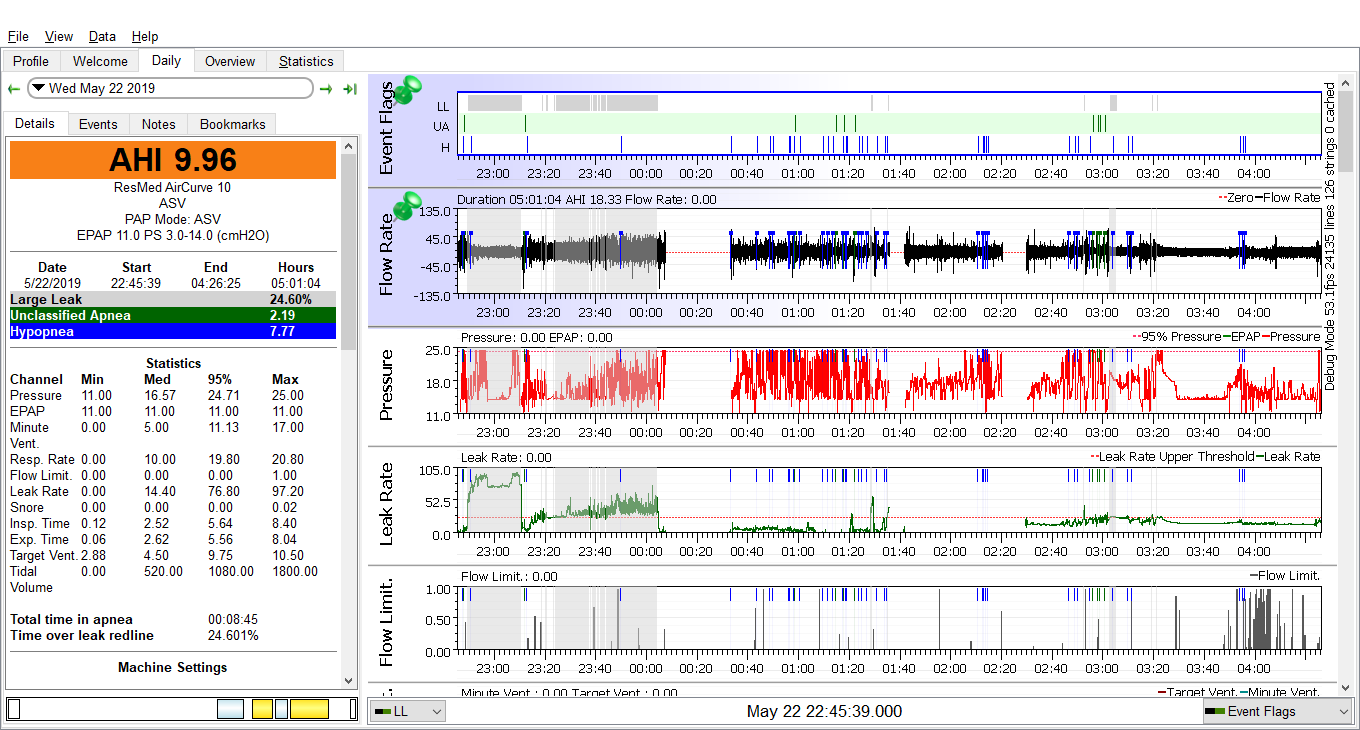This screenshot has width=1360, height=730.
Task: Unpin the Event Flags graph via its green pushpin
Action: 409,91
